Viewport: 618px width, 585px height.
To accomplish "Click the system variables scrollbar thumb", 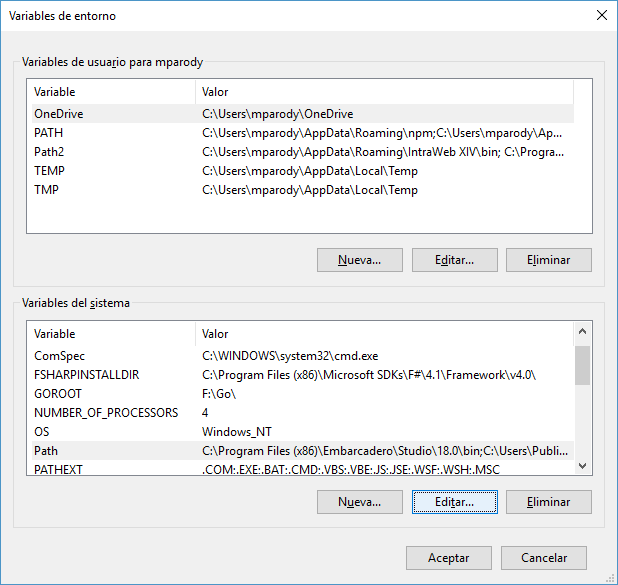I will coord(583,365).
